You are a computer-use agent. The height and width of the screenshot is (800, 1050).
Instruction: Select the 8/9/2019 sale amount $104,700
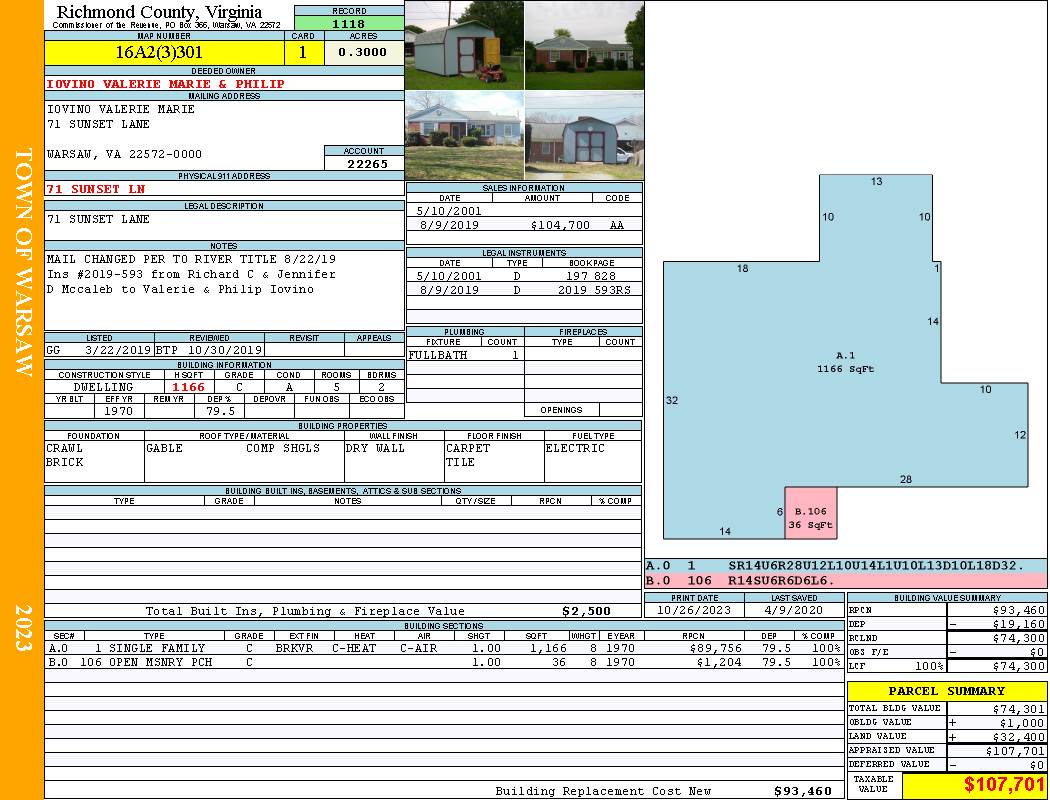tap(560, 226)
